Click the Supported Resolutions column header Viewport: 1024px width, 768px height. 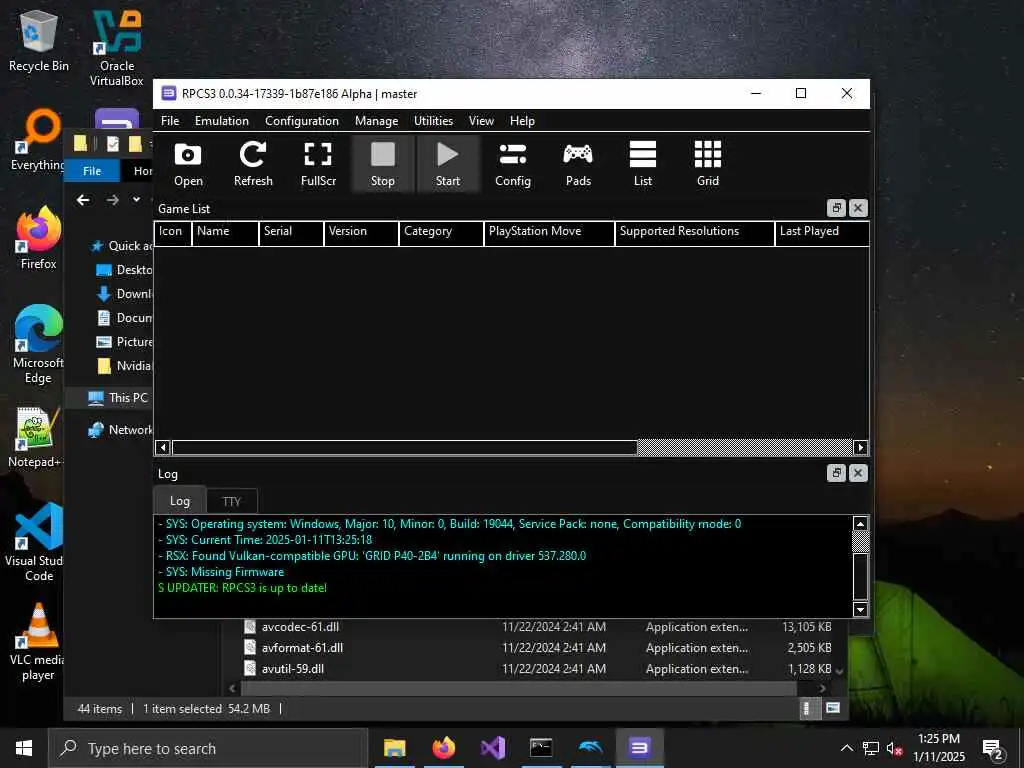[x=695, y=233]
